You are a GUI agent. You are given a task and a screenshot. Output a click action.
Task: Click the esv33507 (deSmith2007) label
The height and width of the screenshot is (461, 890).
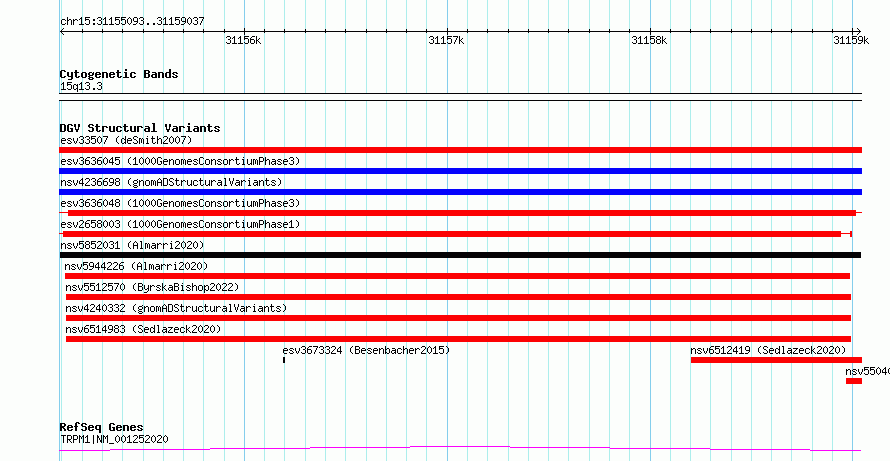126,140
